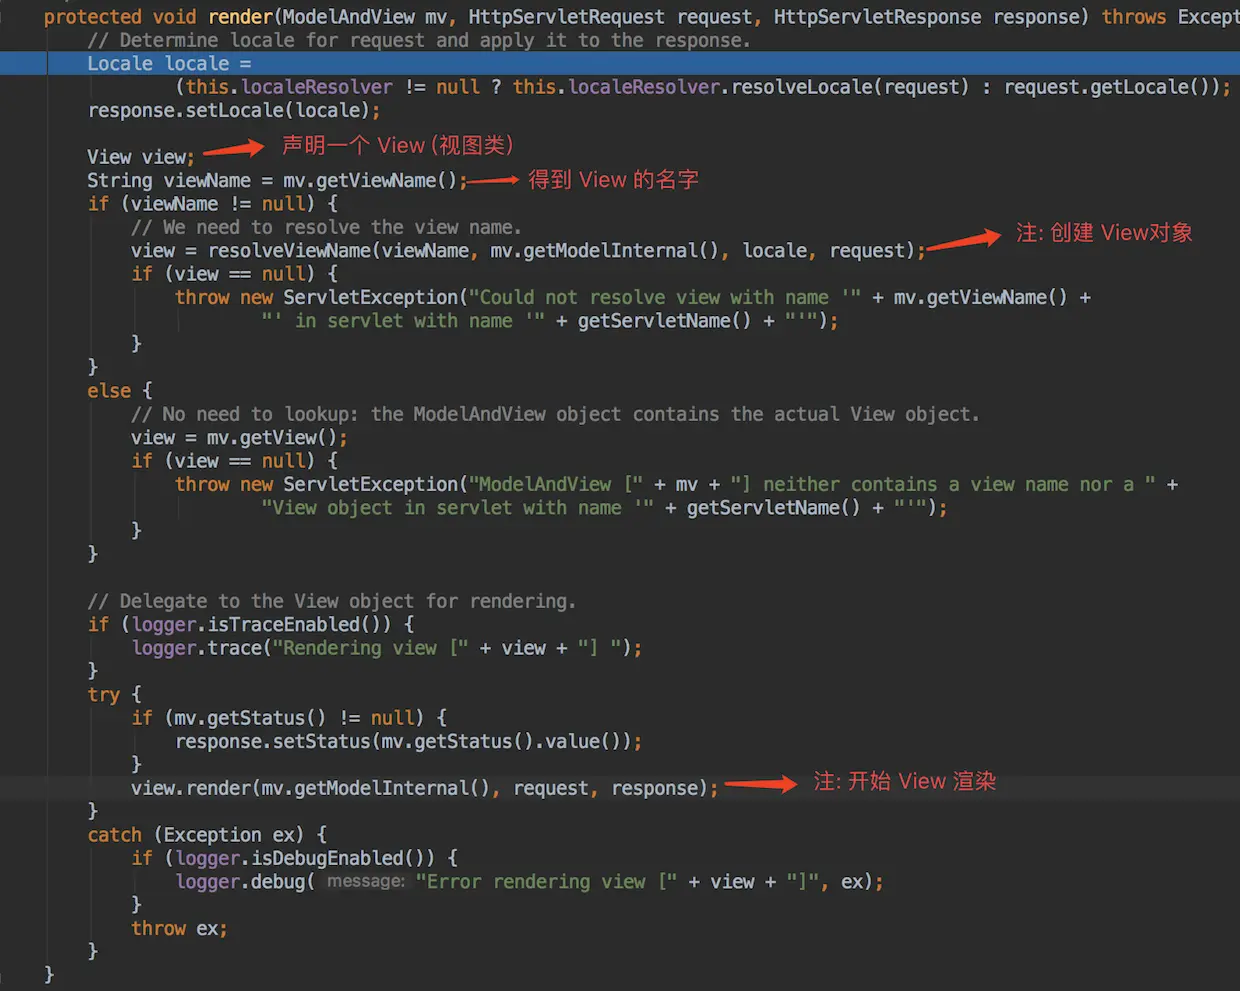Click the red arrow after view.render call
Viewport: 1240px width, 991px height.
pos(760,785)
